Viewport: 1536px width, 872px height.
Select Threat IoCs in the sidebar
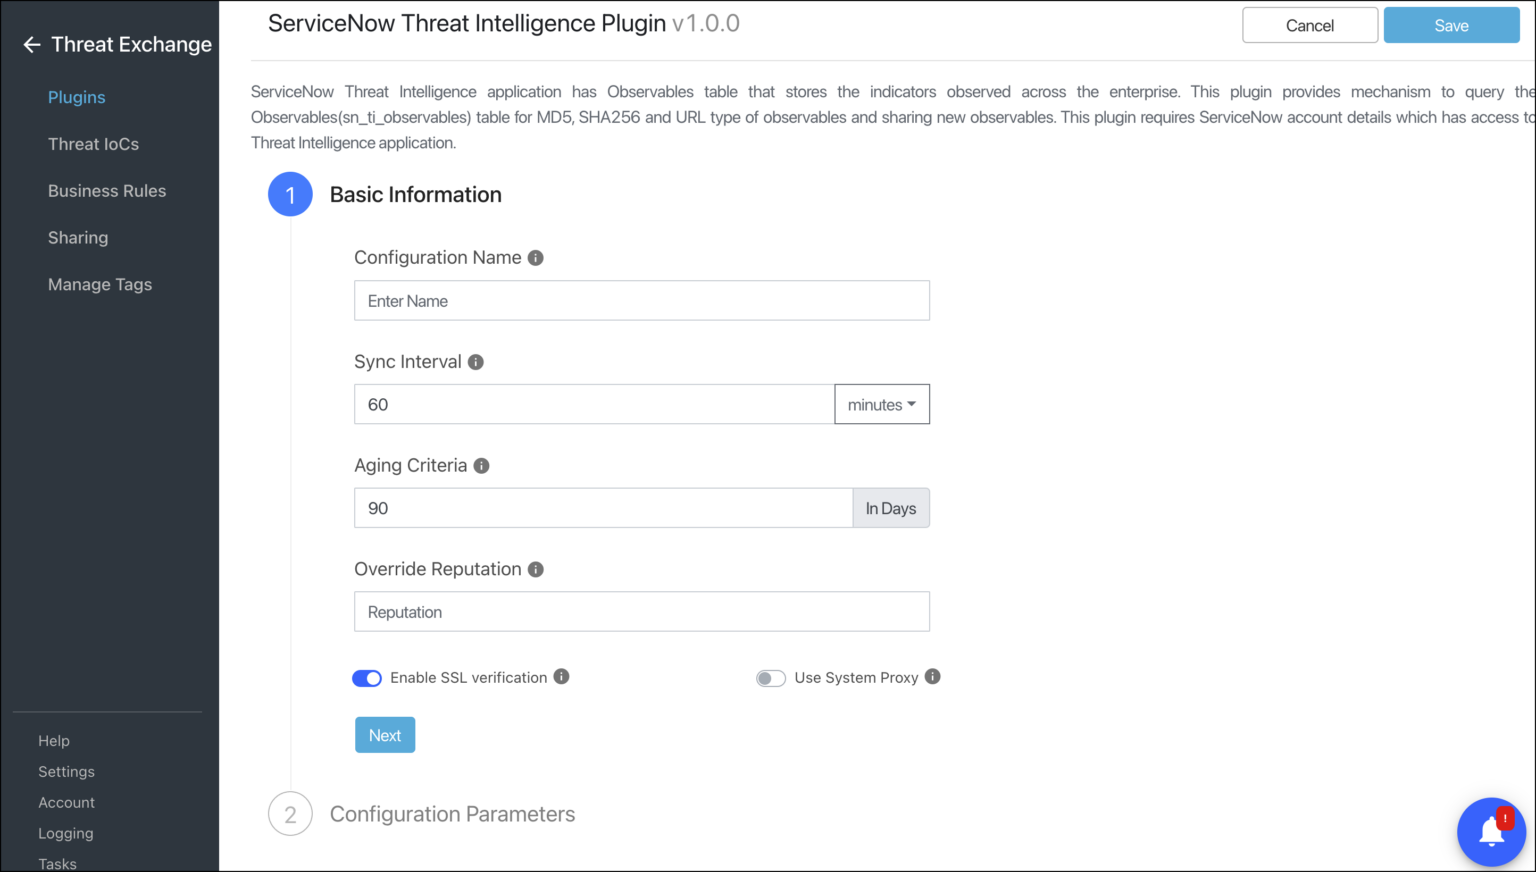93,143
